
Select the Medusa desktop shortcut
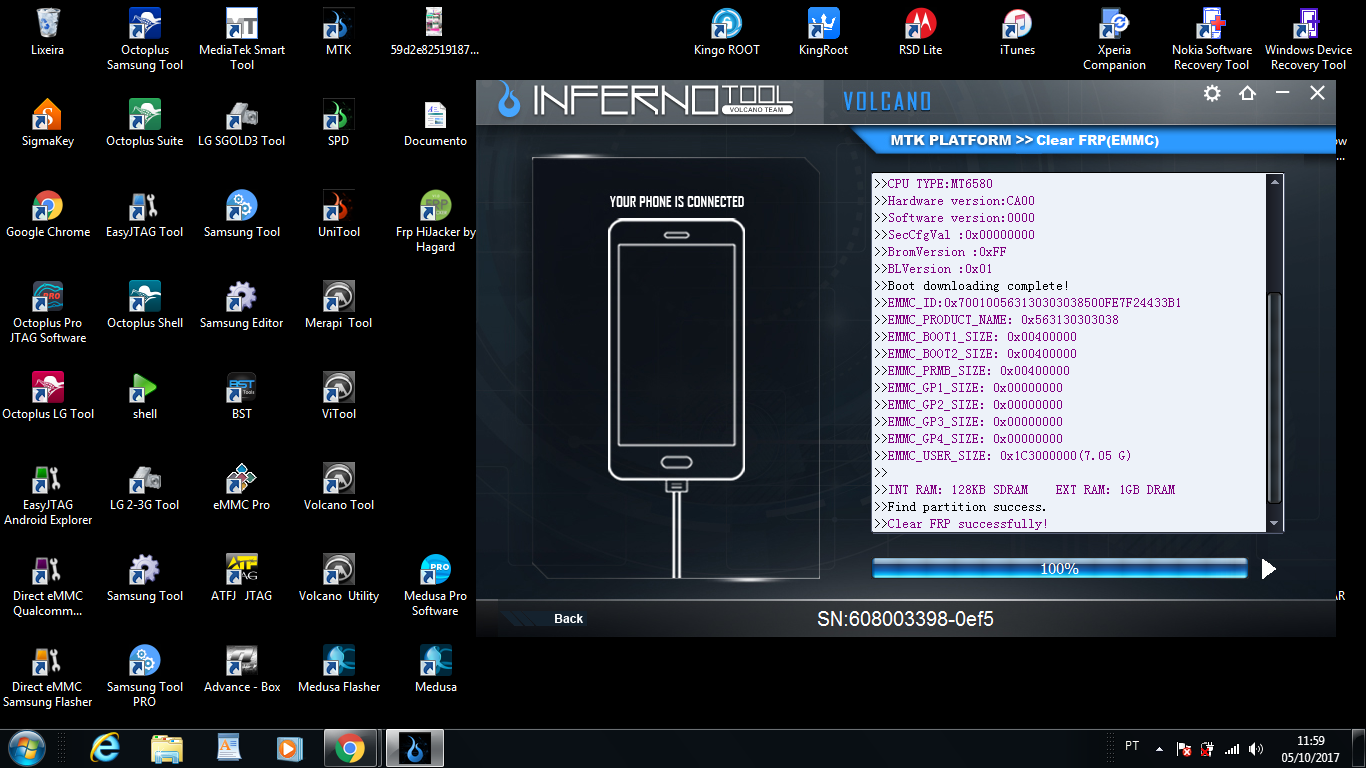tap(435, 669)
